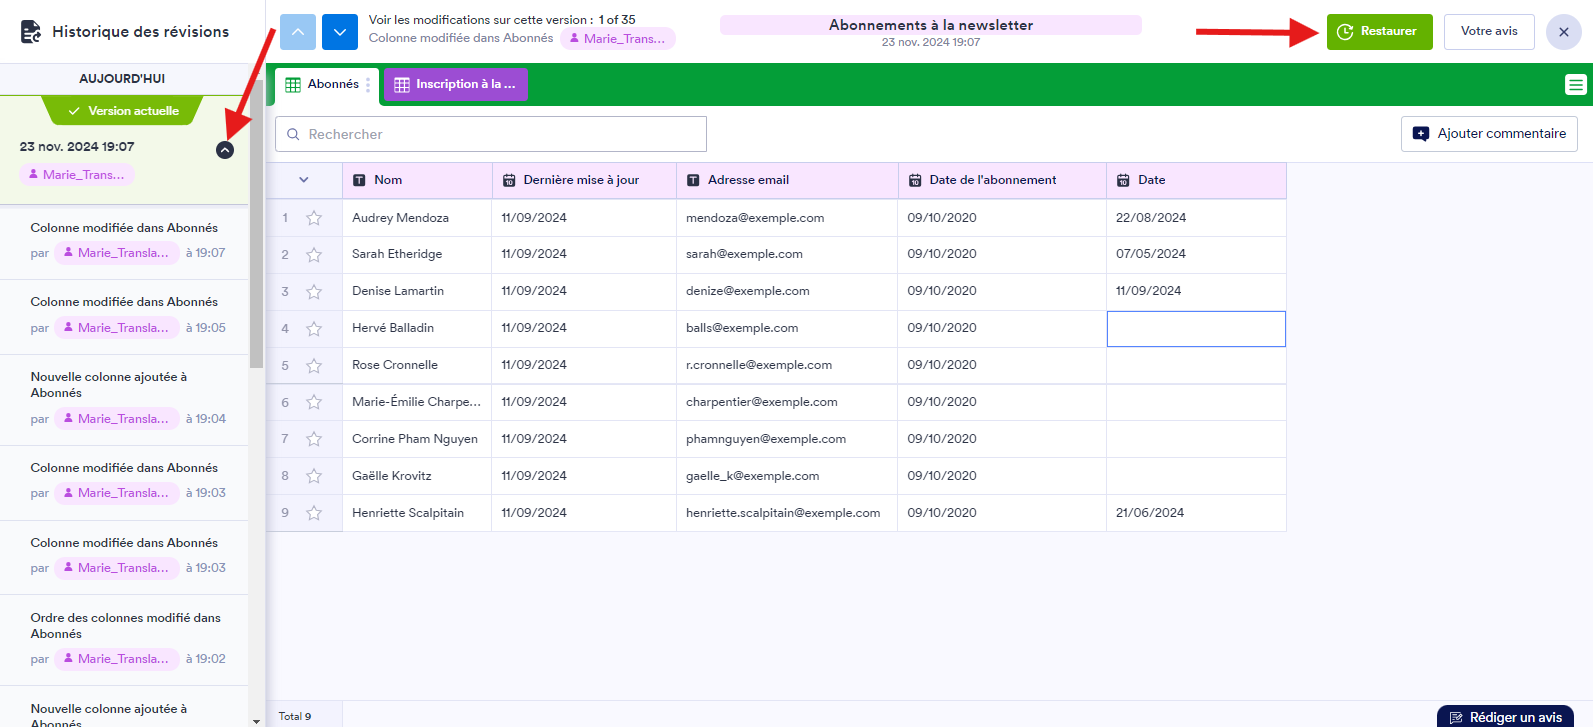The image size is (1593, 727).
Task: Click the green Restaurer button
Action: click(1378, 32)
